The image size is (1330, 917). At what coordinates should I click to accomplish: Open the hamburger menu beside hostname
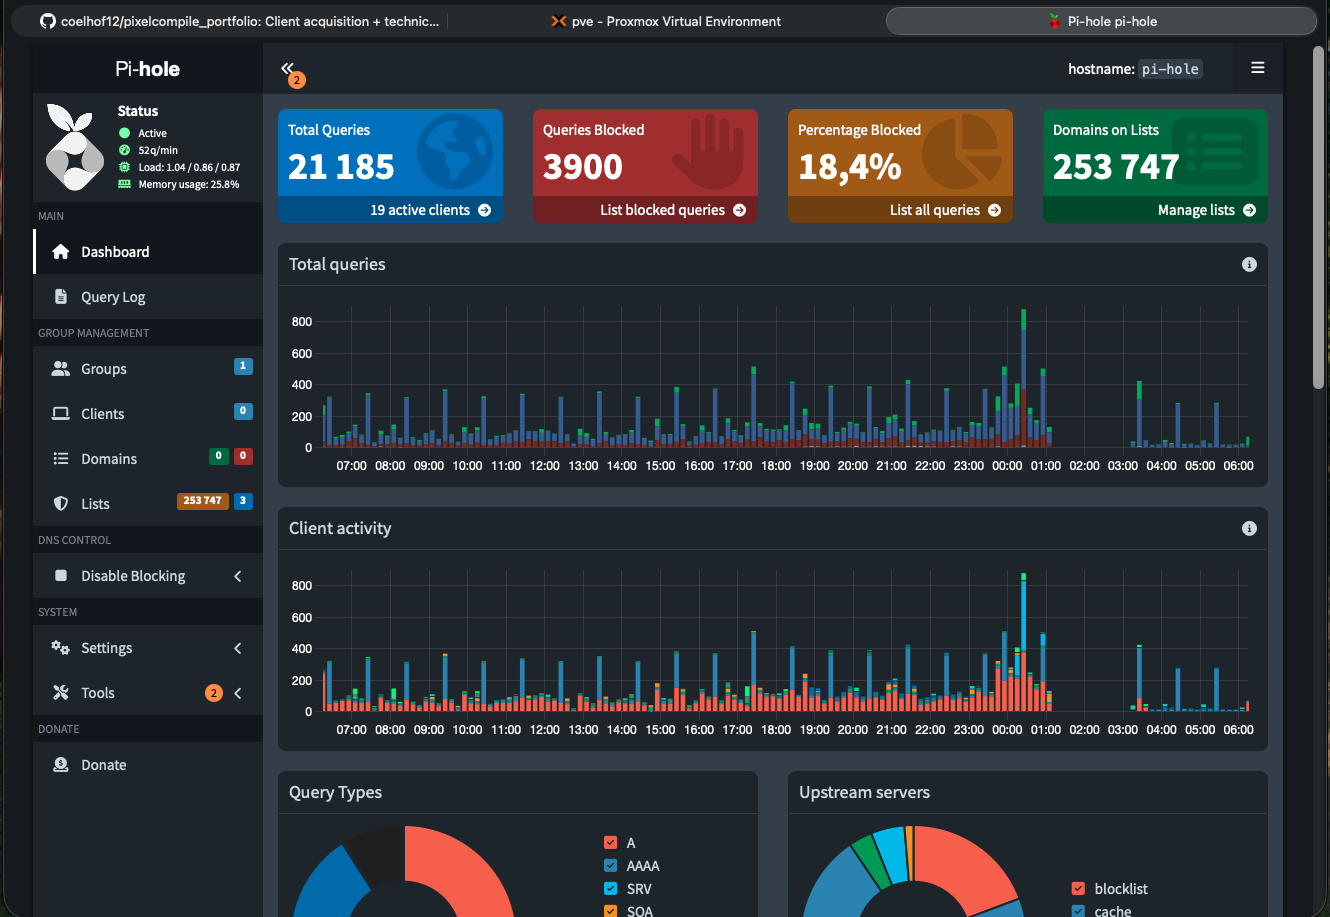click(1258, 68)
